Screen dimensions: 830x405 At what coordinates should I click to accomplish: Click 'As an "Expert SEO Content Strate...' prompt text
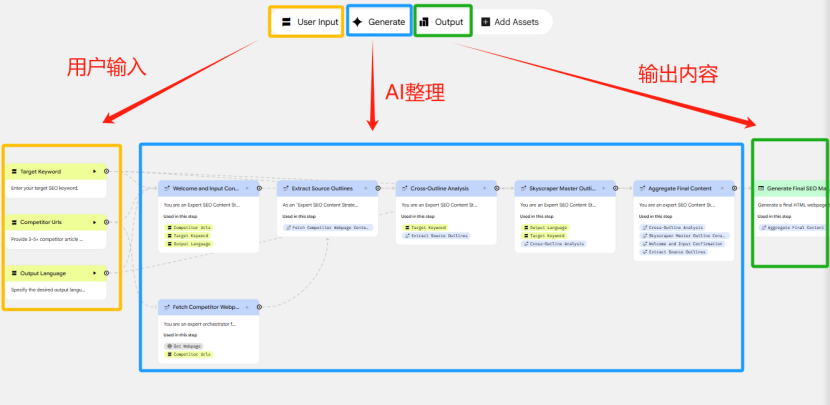tap(319, 205)
